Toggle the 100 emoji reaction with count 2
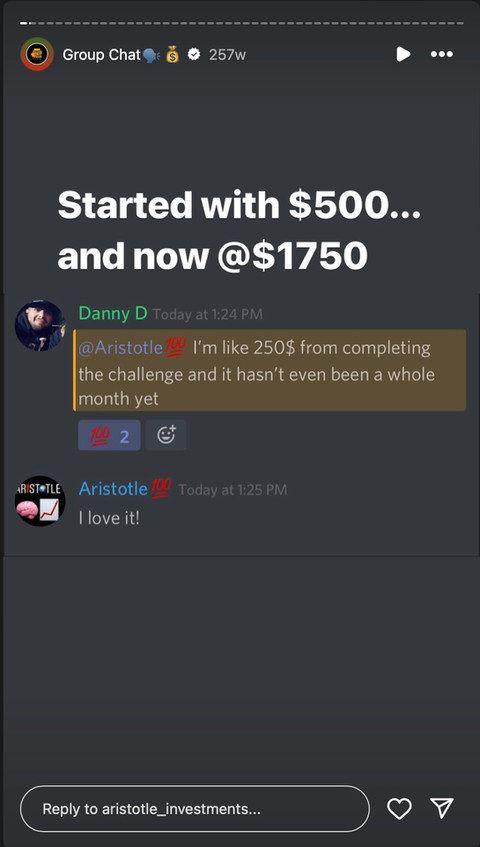Viewport: 480px width, 847px height. (109, 435)
